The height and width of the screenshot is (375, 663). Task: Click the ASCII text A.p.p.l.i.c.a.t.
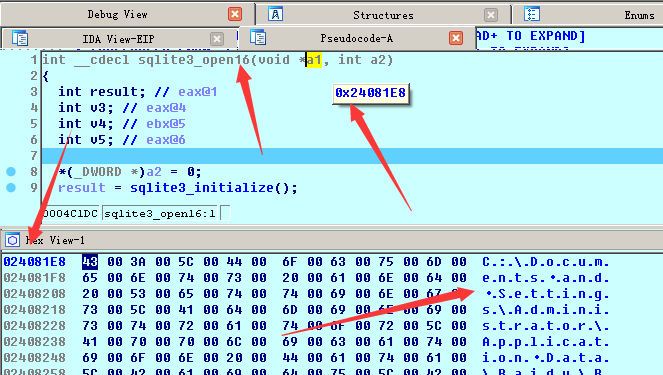coord(546,342)
